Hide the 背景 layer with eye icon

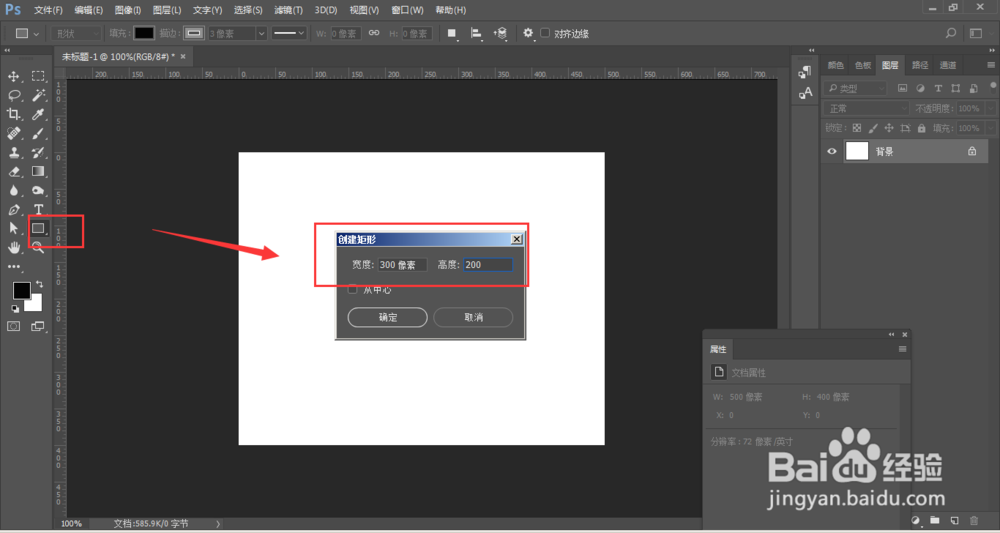click(x=832, y=151)
